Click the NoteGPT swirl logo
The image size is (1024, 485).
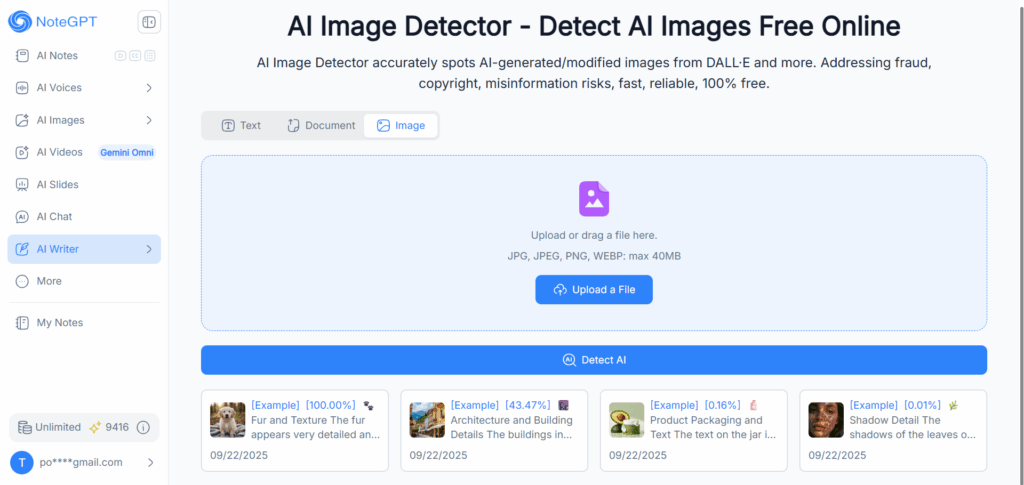20,22
